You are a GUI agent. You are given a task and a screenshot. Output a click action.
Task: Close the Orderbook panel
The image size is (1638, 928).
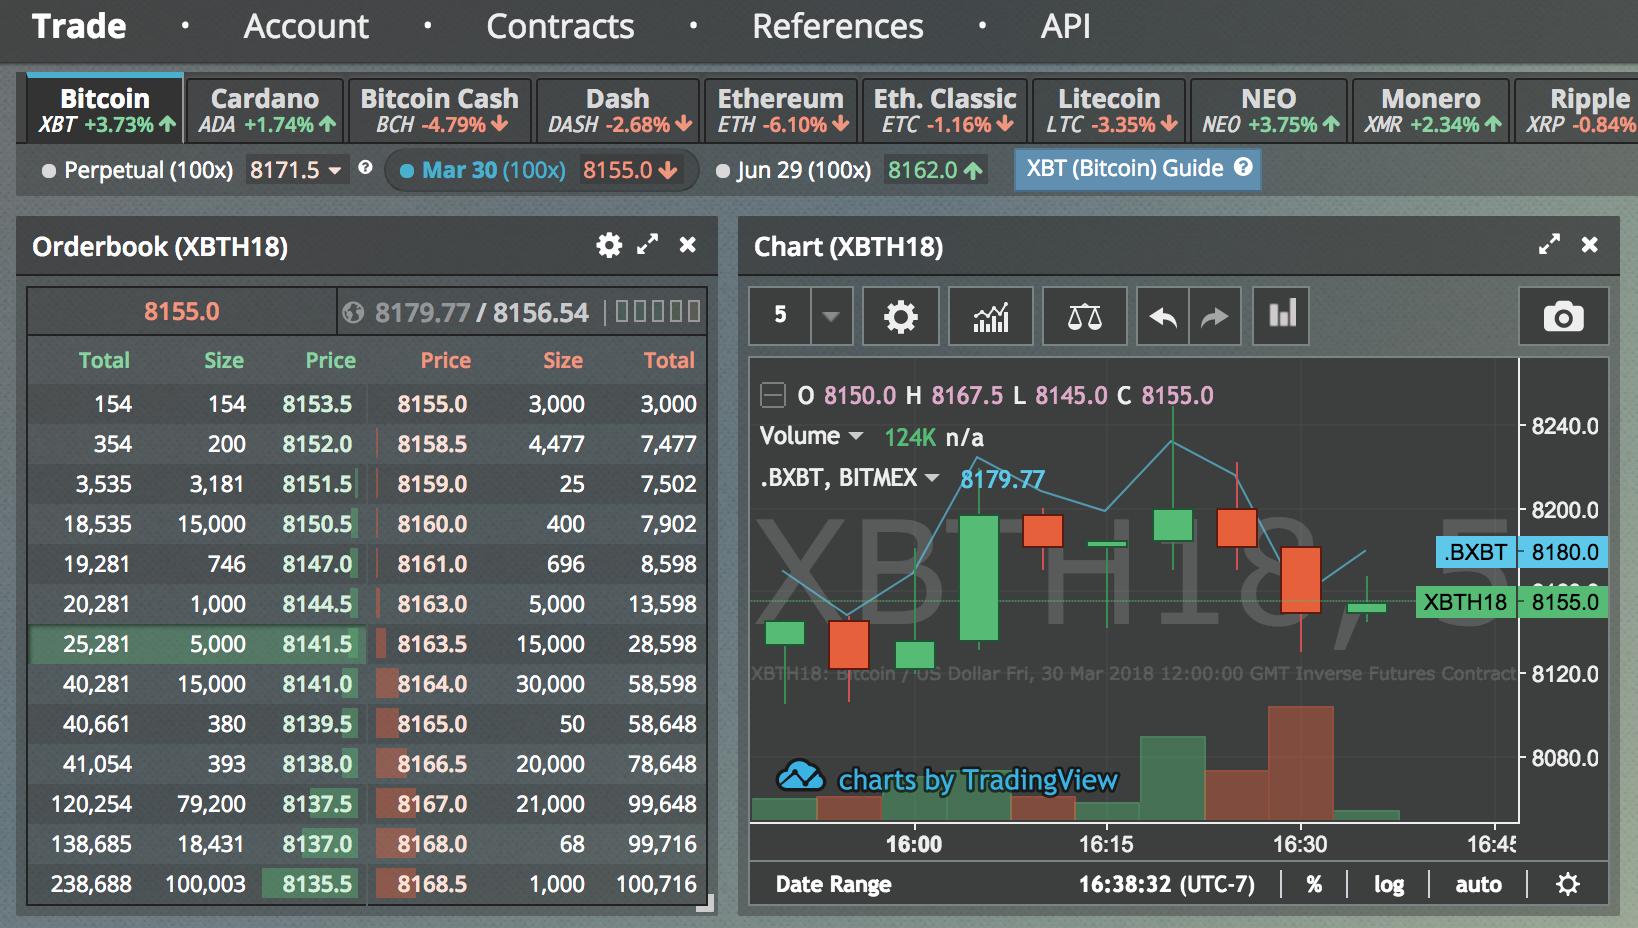[x=688, y=244]
